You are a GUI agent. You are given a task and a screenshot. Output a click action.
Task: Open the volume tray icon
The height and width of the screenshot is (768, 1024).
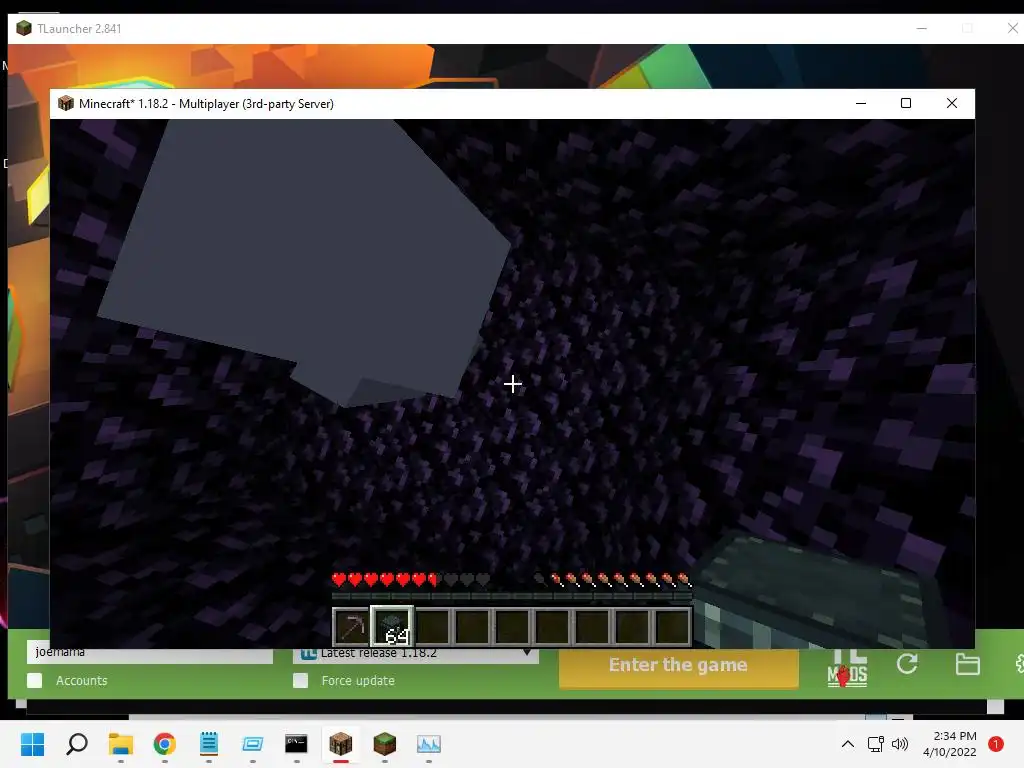[900, 744]
